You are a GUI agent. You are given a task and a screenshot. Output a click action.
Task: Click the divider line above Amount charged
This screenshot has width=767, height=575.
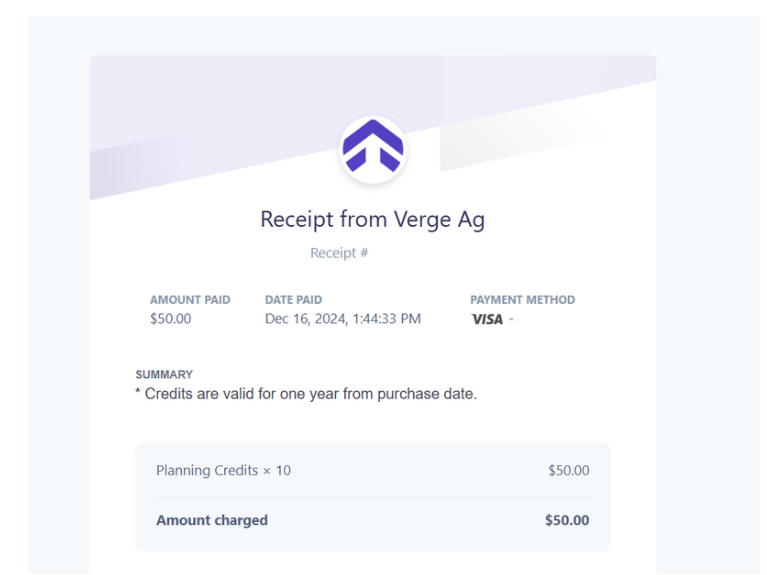pyautogui.click(x=373, y=498)
